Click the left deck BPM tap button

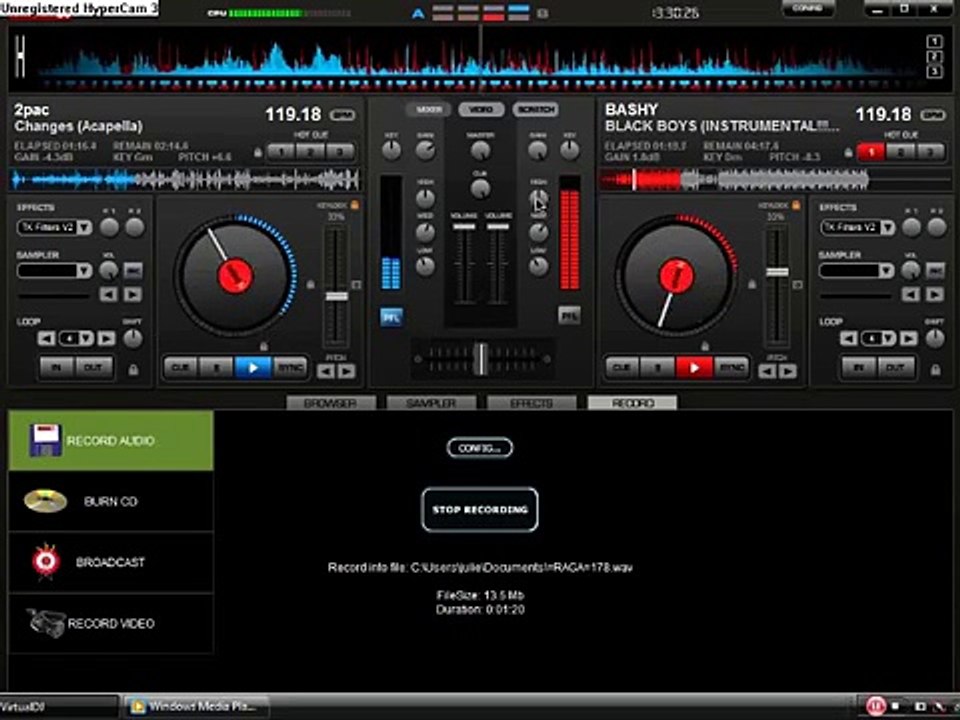coord(342,114)
